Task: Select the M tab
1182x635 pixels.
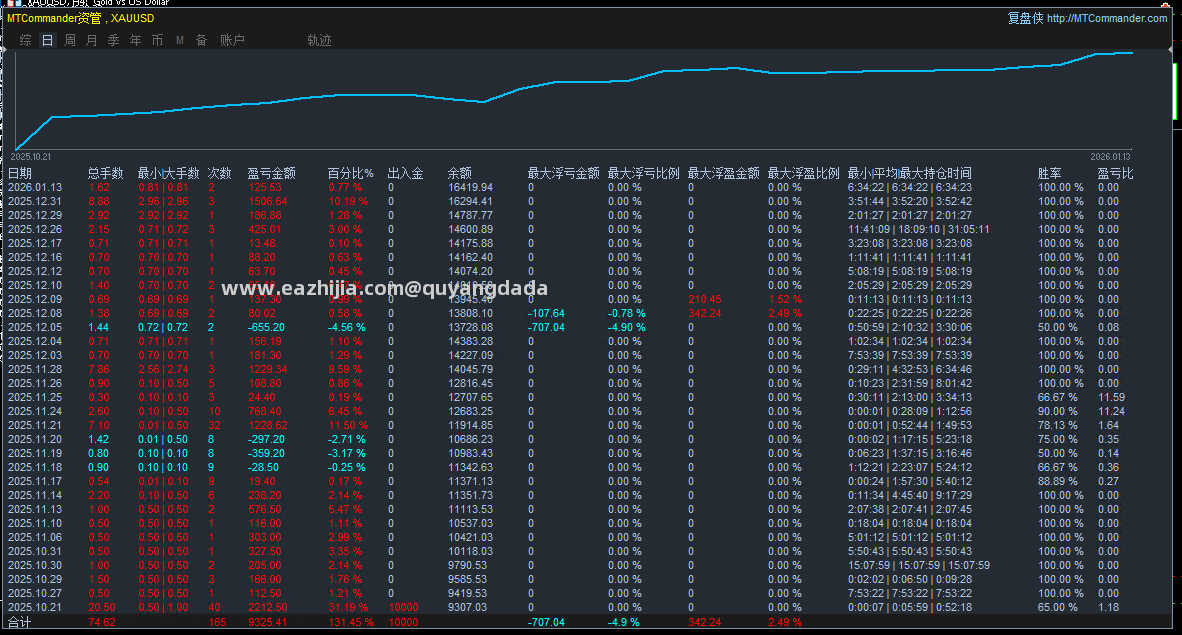Action: 179,41
